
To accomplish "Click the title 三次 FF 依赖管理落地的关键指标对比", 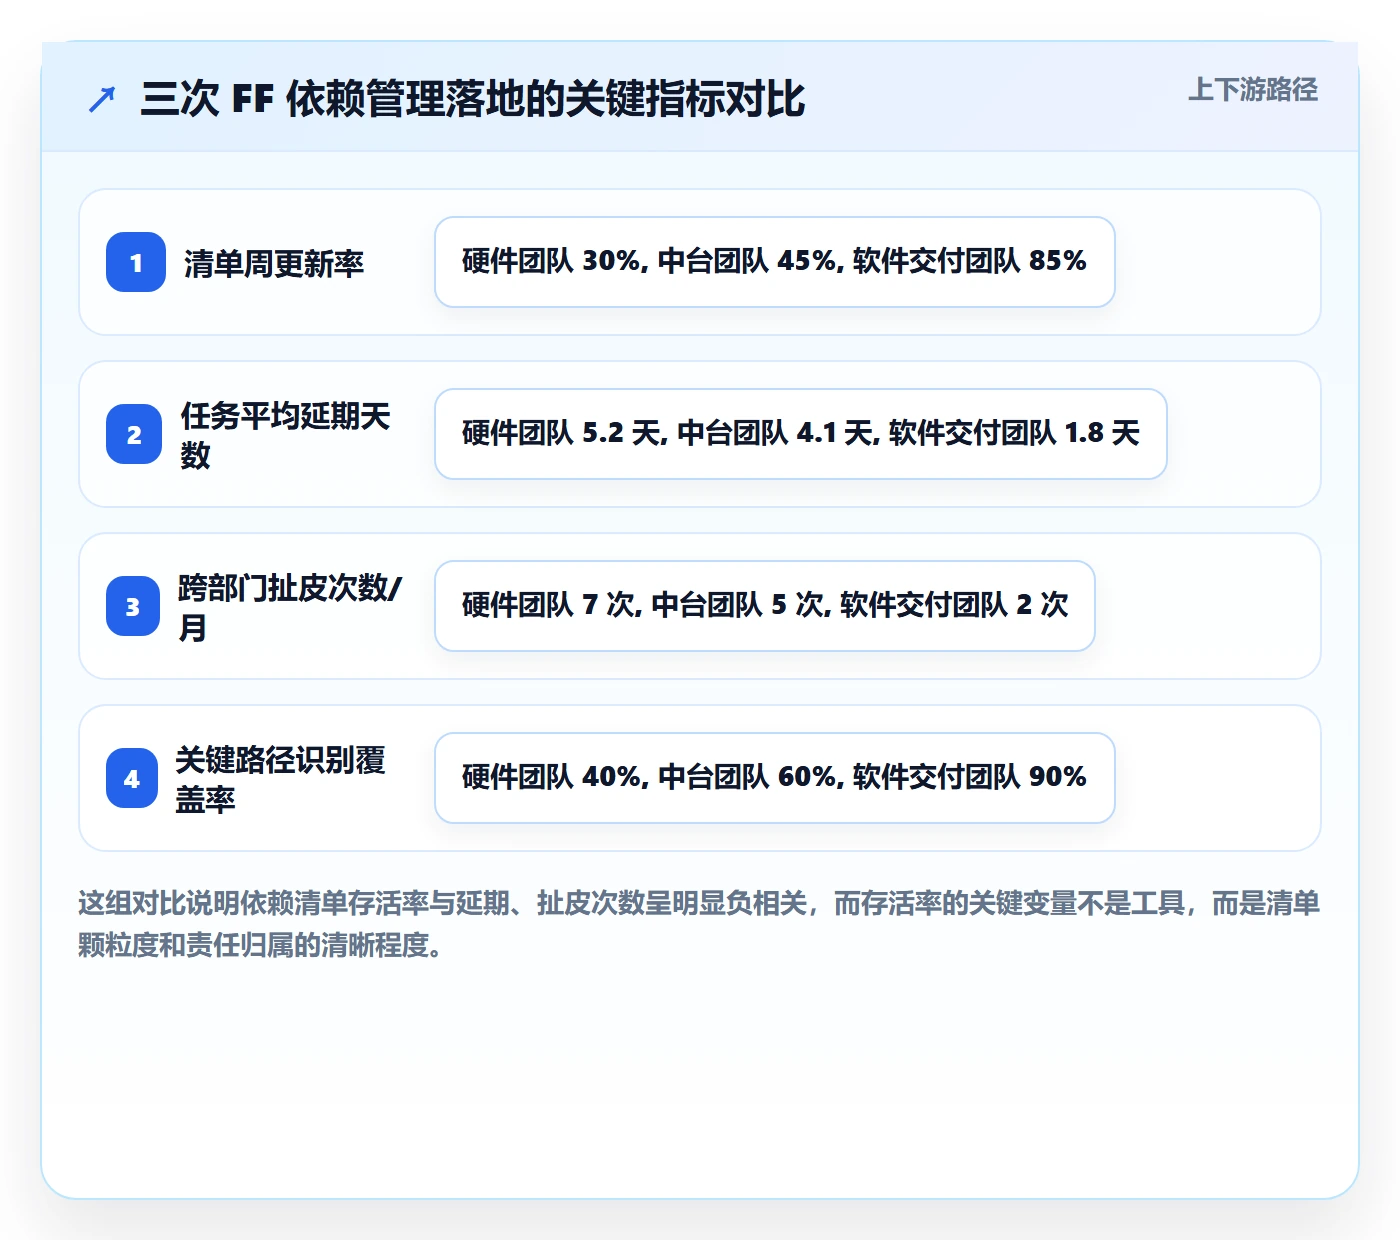I will [x=473, y=100].
